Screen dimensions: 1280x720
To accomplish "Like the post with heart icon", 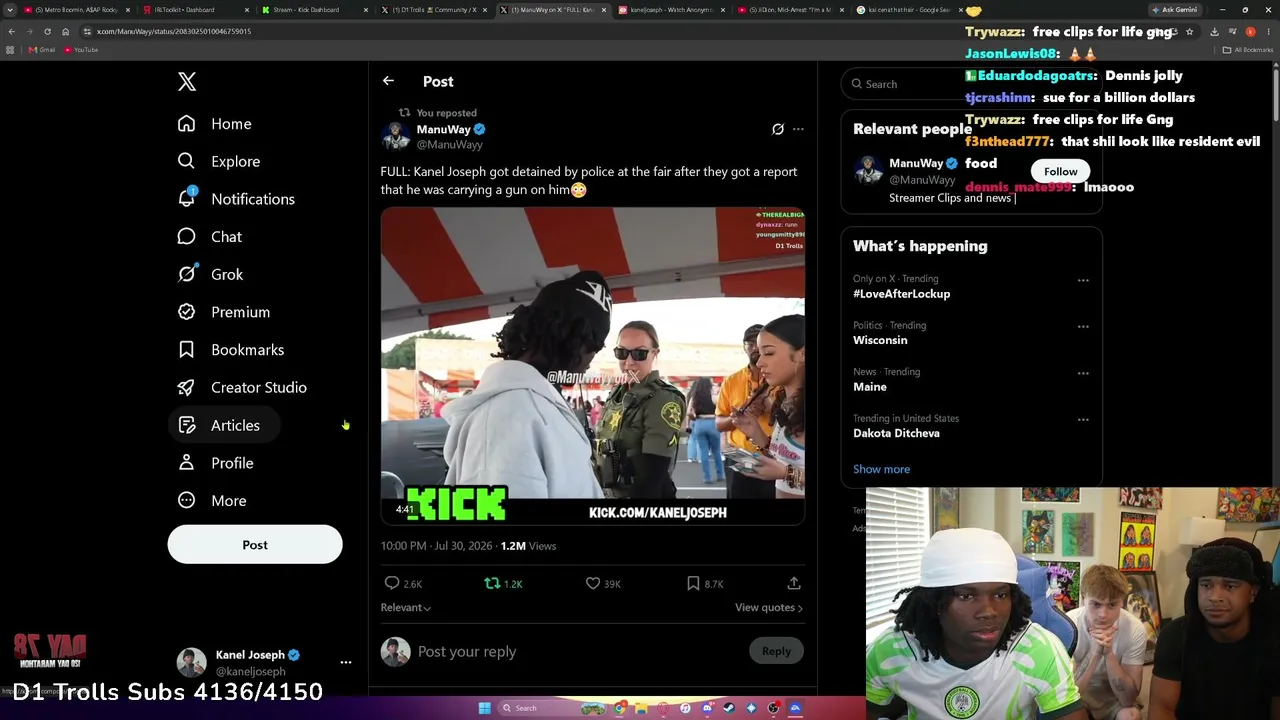I will coord(593,583).
